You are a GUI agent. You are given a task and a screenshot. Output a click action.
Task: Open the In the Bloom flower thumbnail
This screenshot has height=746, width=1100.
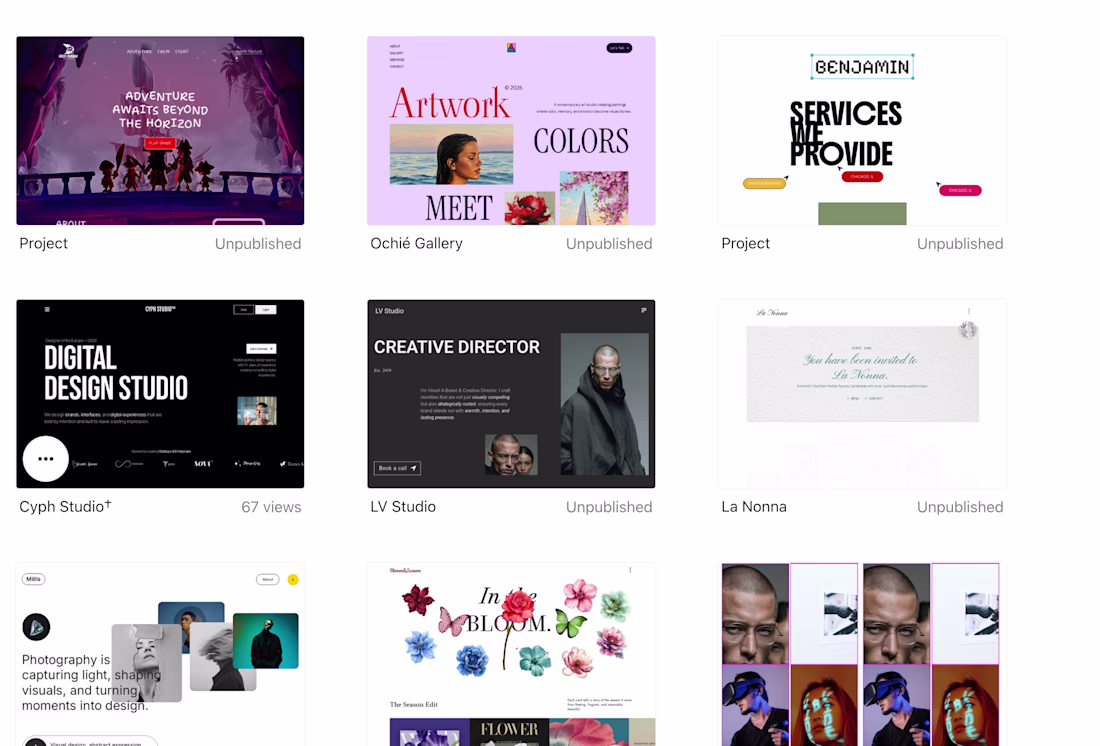coord(511,654)
